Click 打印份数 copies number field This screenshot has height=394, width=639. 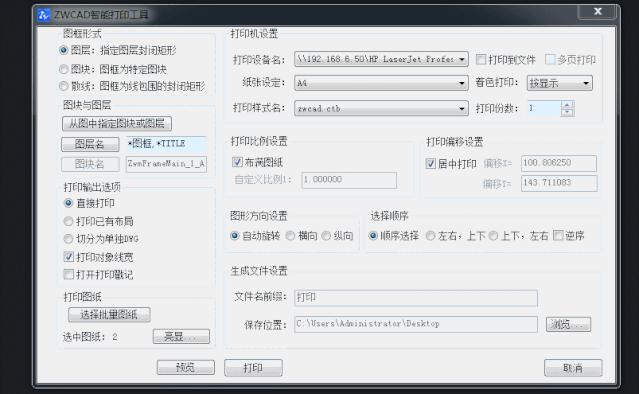[x=544, y=108]
